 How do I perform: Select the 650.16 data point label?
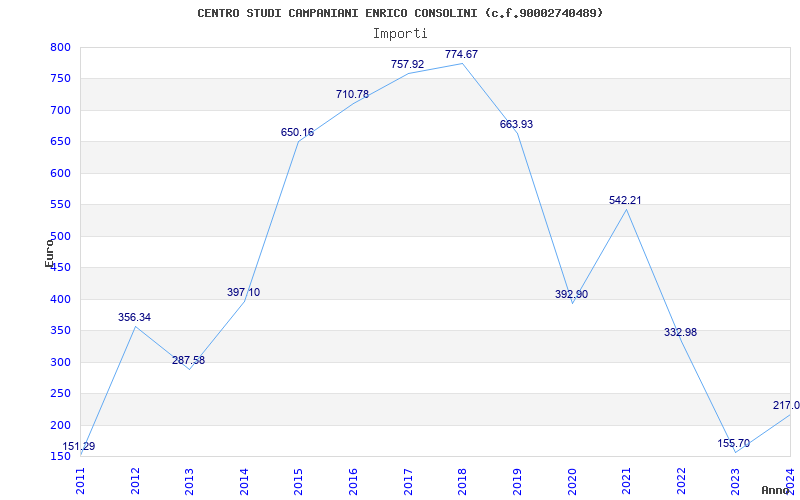(x=297, y=133)
